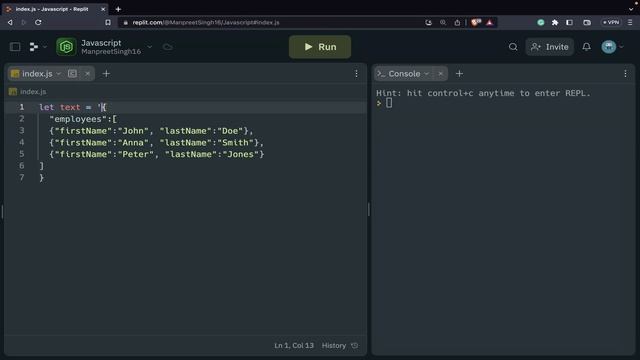Open file History in status bar
Screen dimensions: 640x360
333,346
